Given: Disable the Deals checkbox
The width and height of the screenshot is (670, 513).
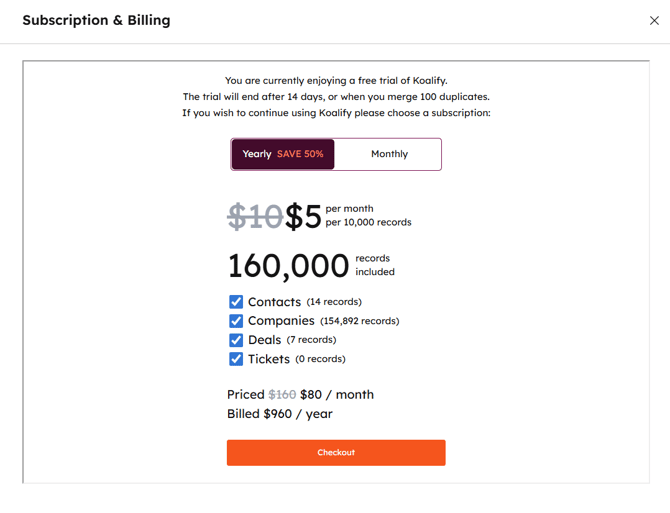Looking at the screenshot, I should click(x=236, y=340).
